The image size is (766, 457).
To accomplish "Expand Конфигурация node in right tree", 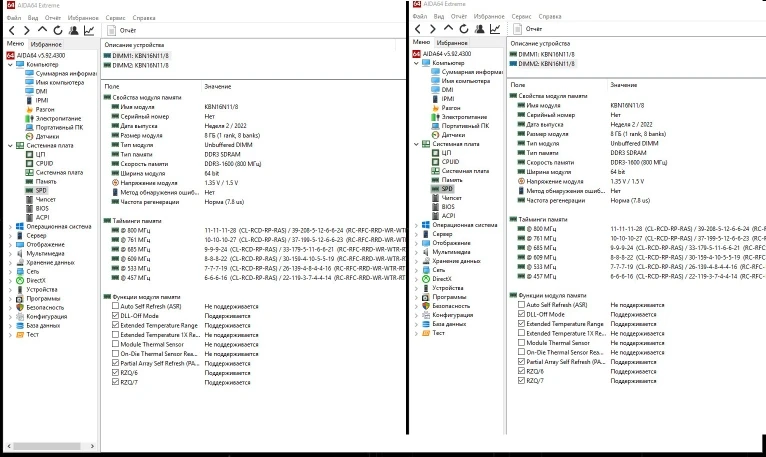I will (x=416, y=315).
